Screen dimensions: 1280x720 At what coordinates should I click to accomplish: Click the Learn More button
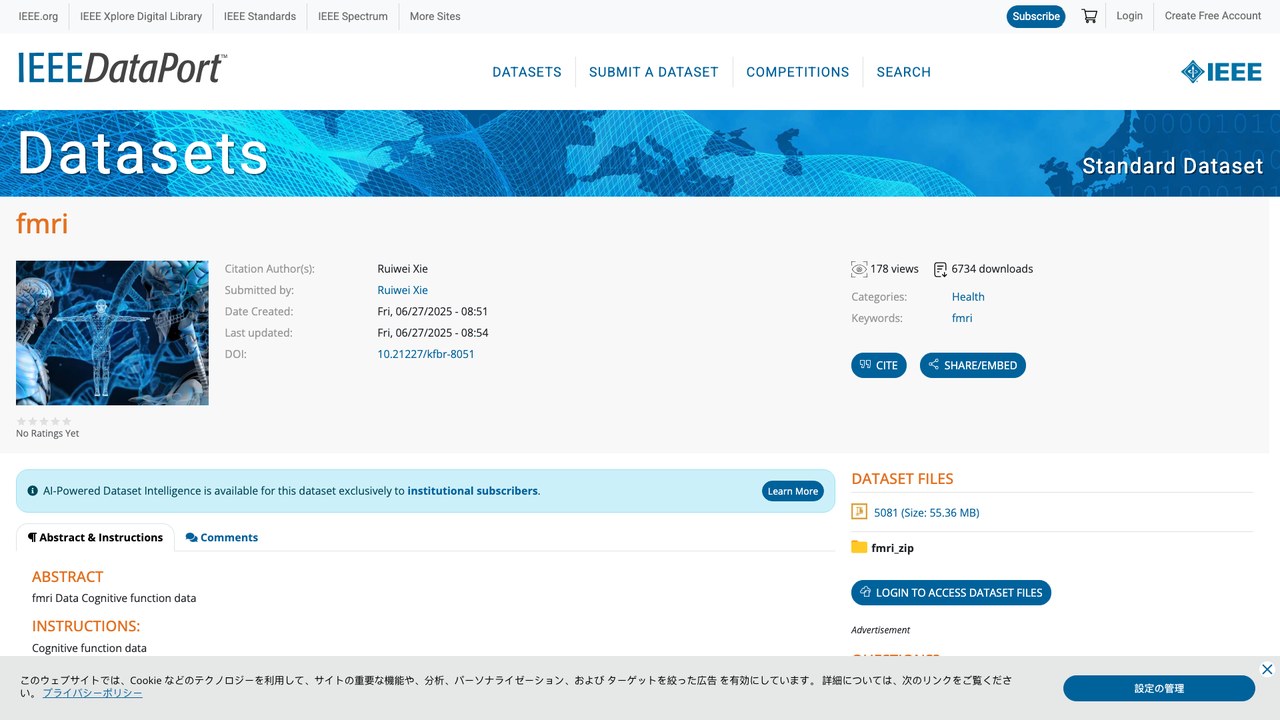[x=793, y=491]
